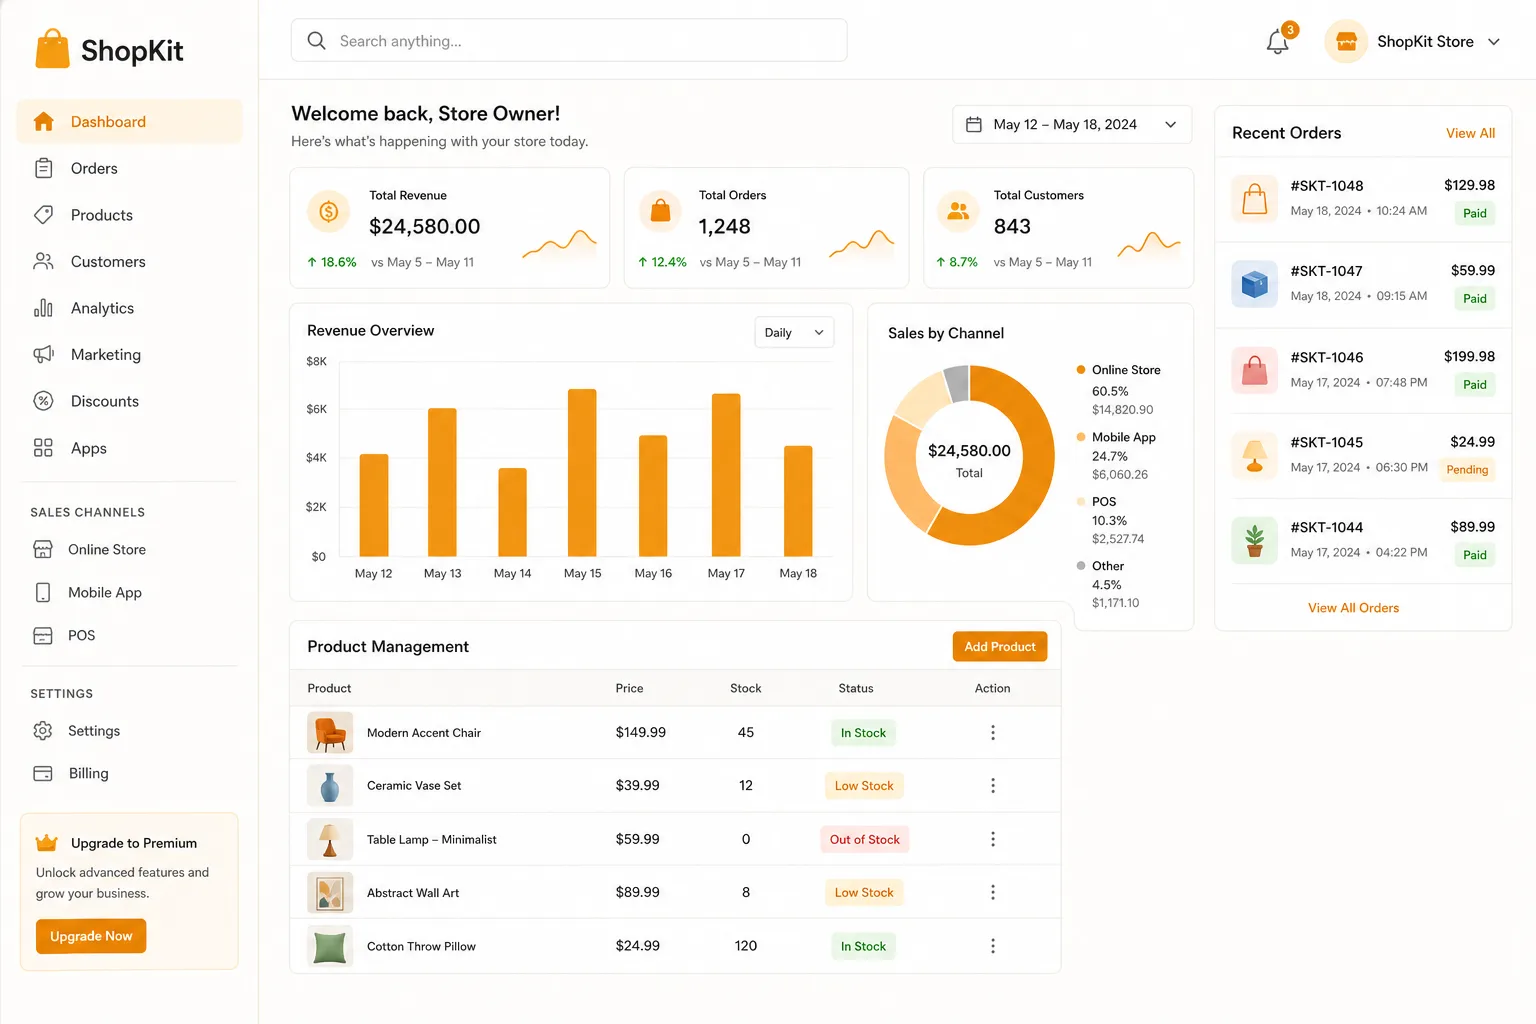Viewport: 1536px width, 1024px height.
Task: Click the $199.98 order amount
Action: click(1469, 357)
